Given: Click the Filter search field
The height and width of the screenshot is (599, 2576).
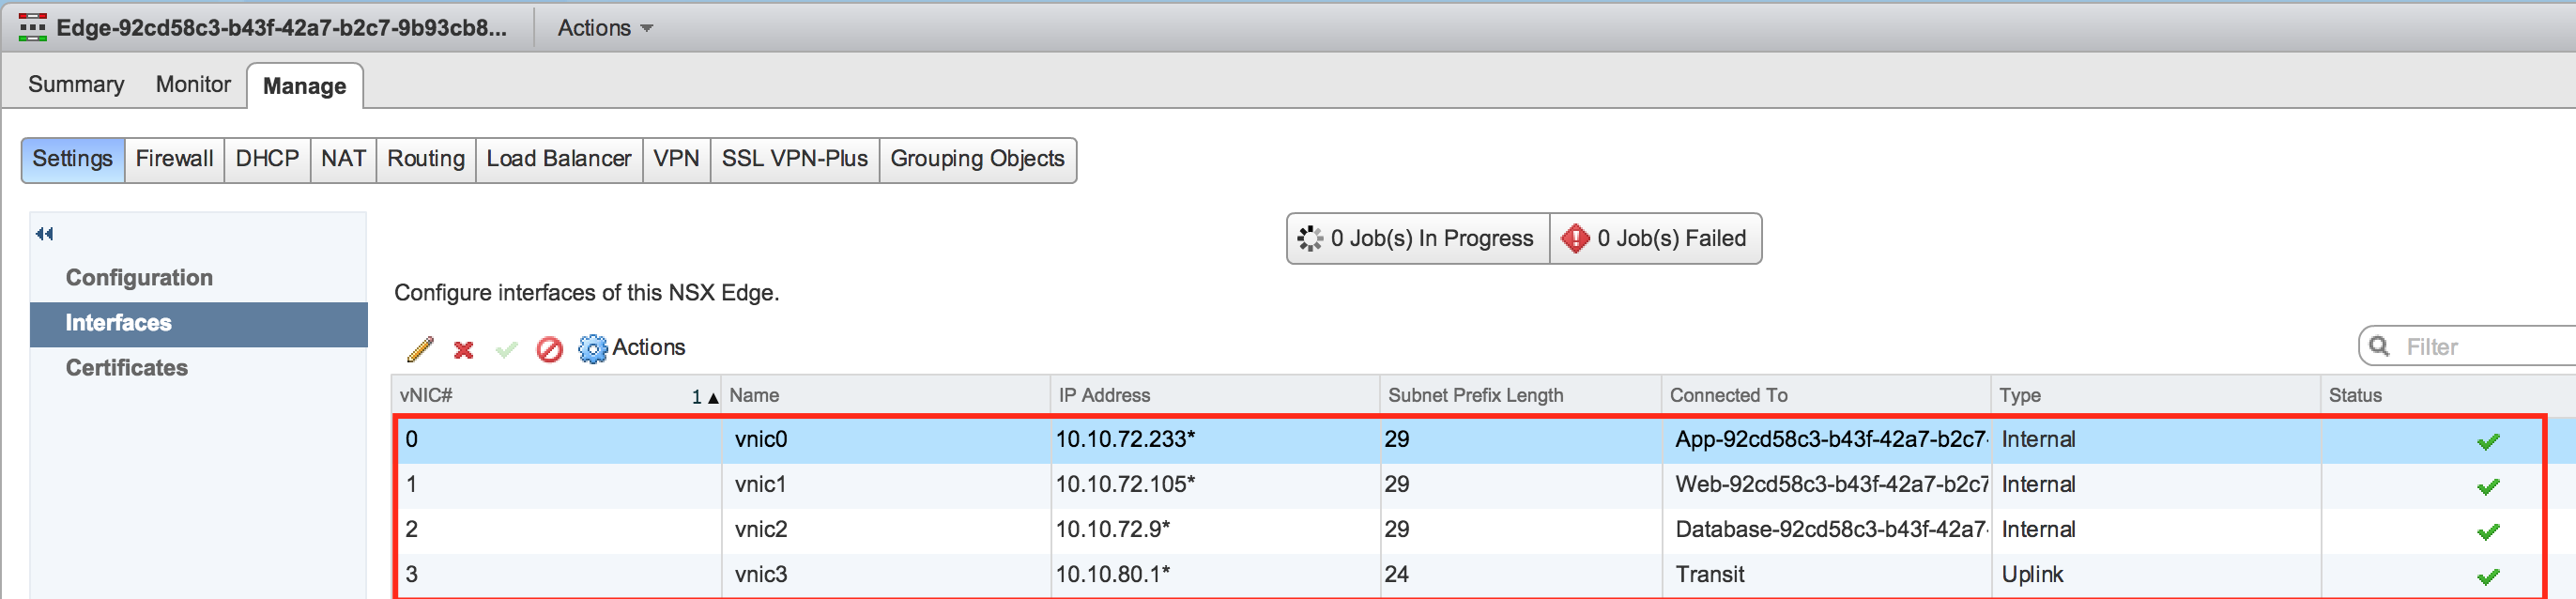Looking at the screenshot, I should pyautogui.click(x=2480, y=347).
